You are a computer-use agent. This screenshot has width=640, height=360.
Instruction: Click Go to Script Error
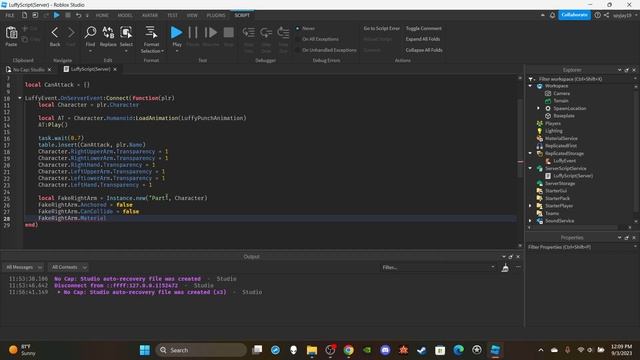pos(382,29)
